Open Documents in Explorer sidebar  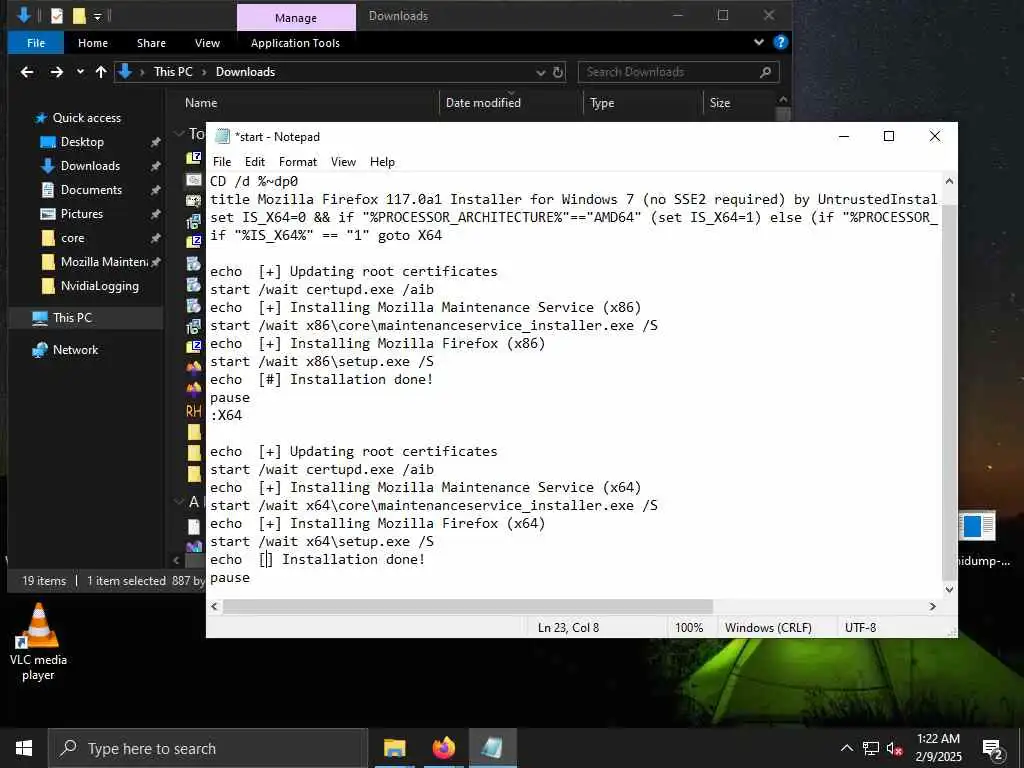(91, 190)
